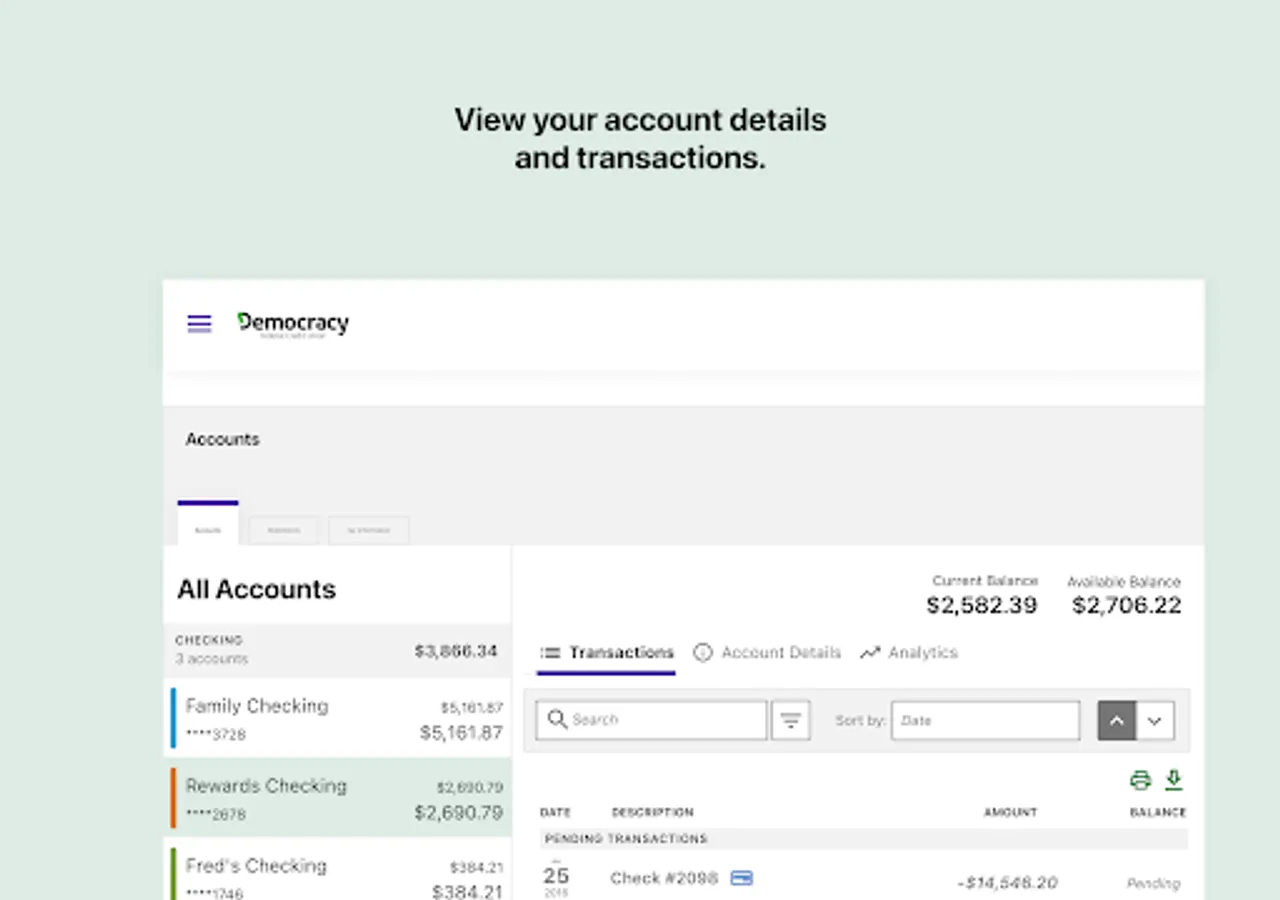The image size is (1280, 900).
Task: Click the Account Details info icon
Action: [703, 653]
